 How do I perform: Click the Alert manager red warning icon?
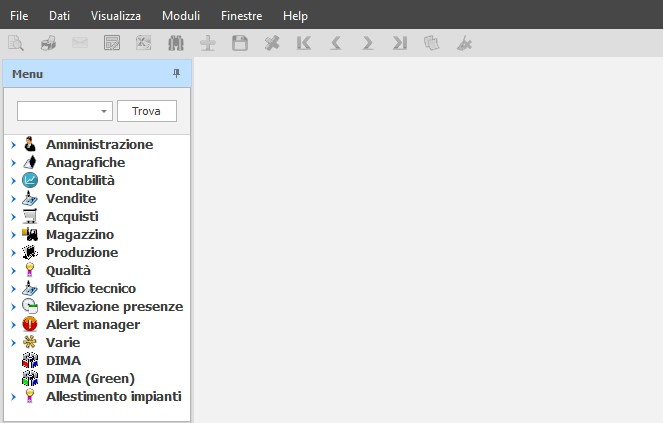pos(30,324)
